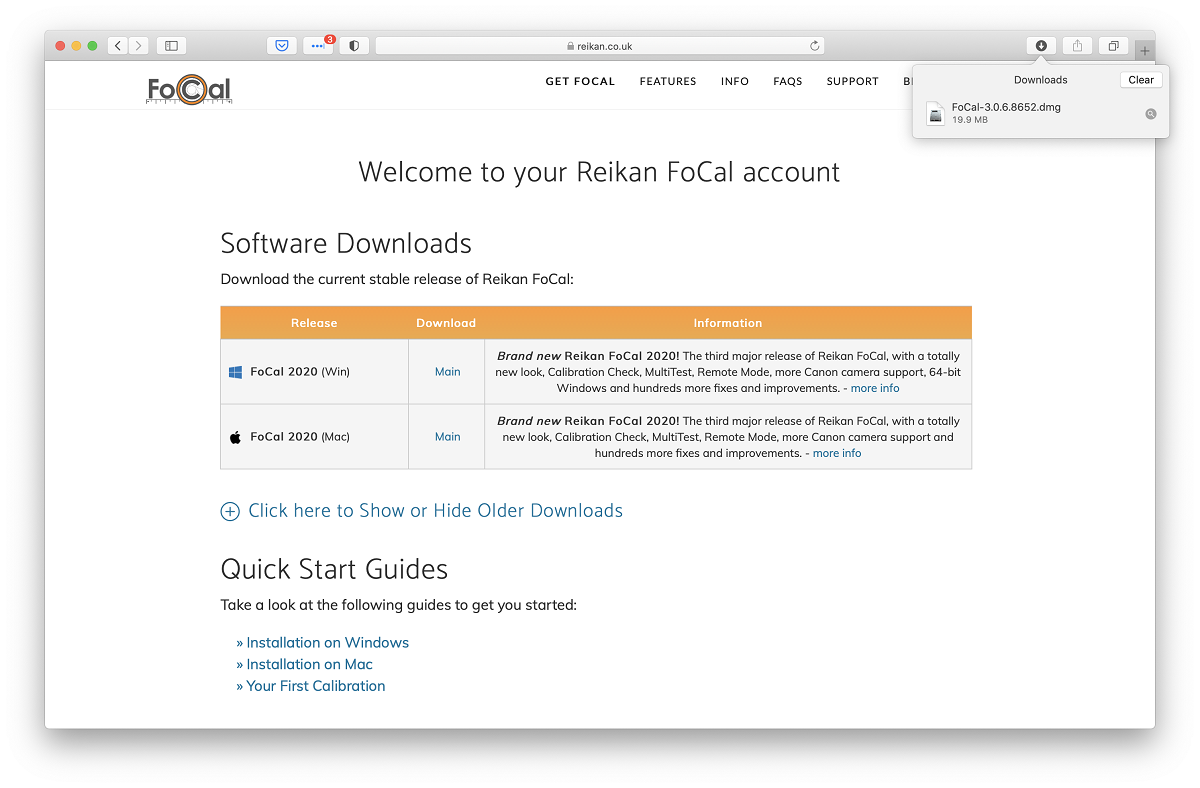Click the reikan.co.uk address bar
This screenshot has height=788, width=1200.
pos(599,46)
